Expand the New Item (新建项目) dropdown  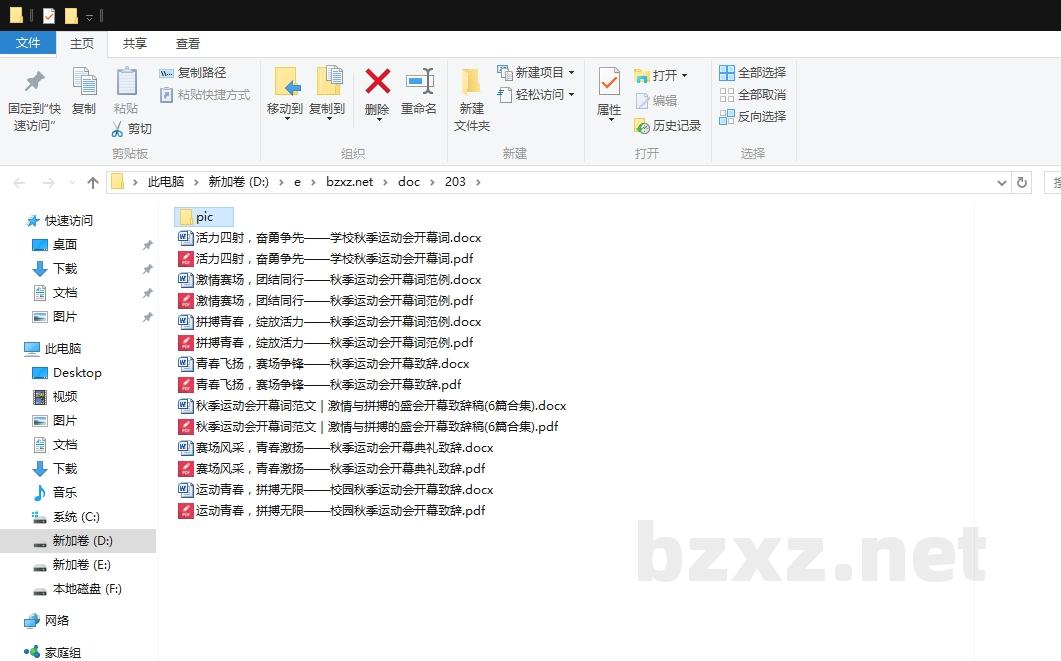[x=571, y=73]
